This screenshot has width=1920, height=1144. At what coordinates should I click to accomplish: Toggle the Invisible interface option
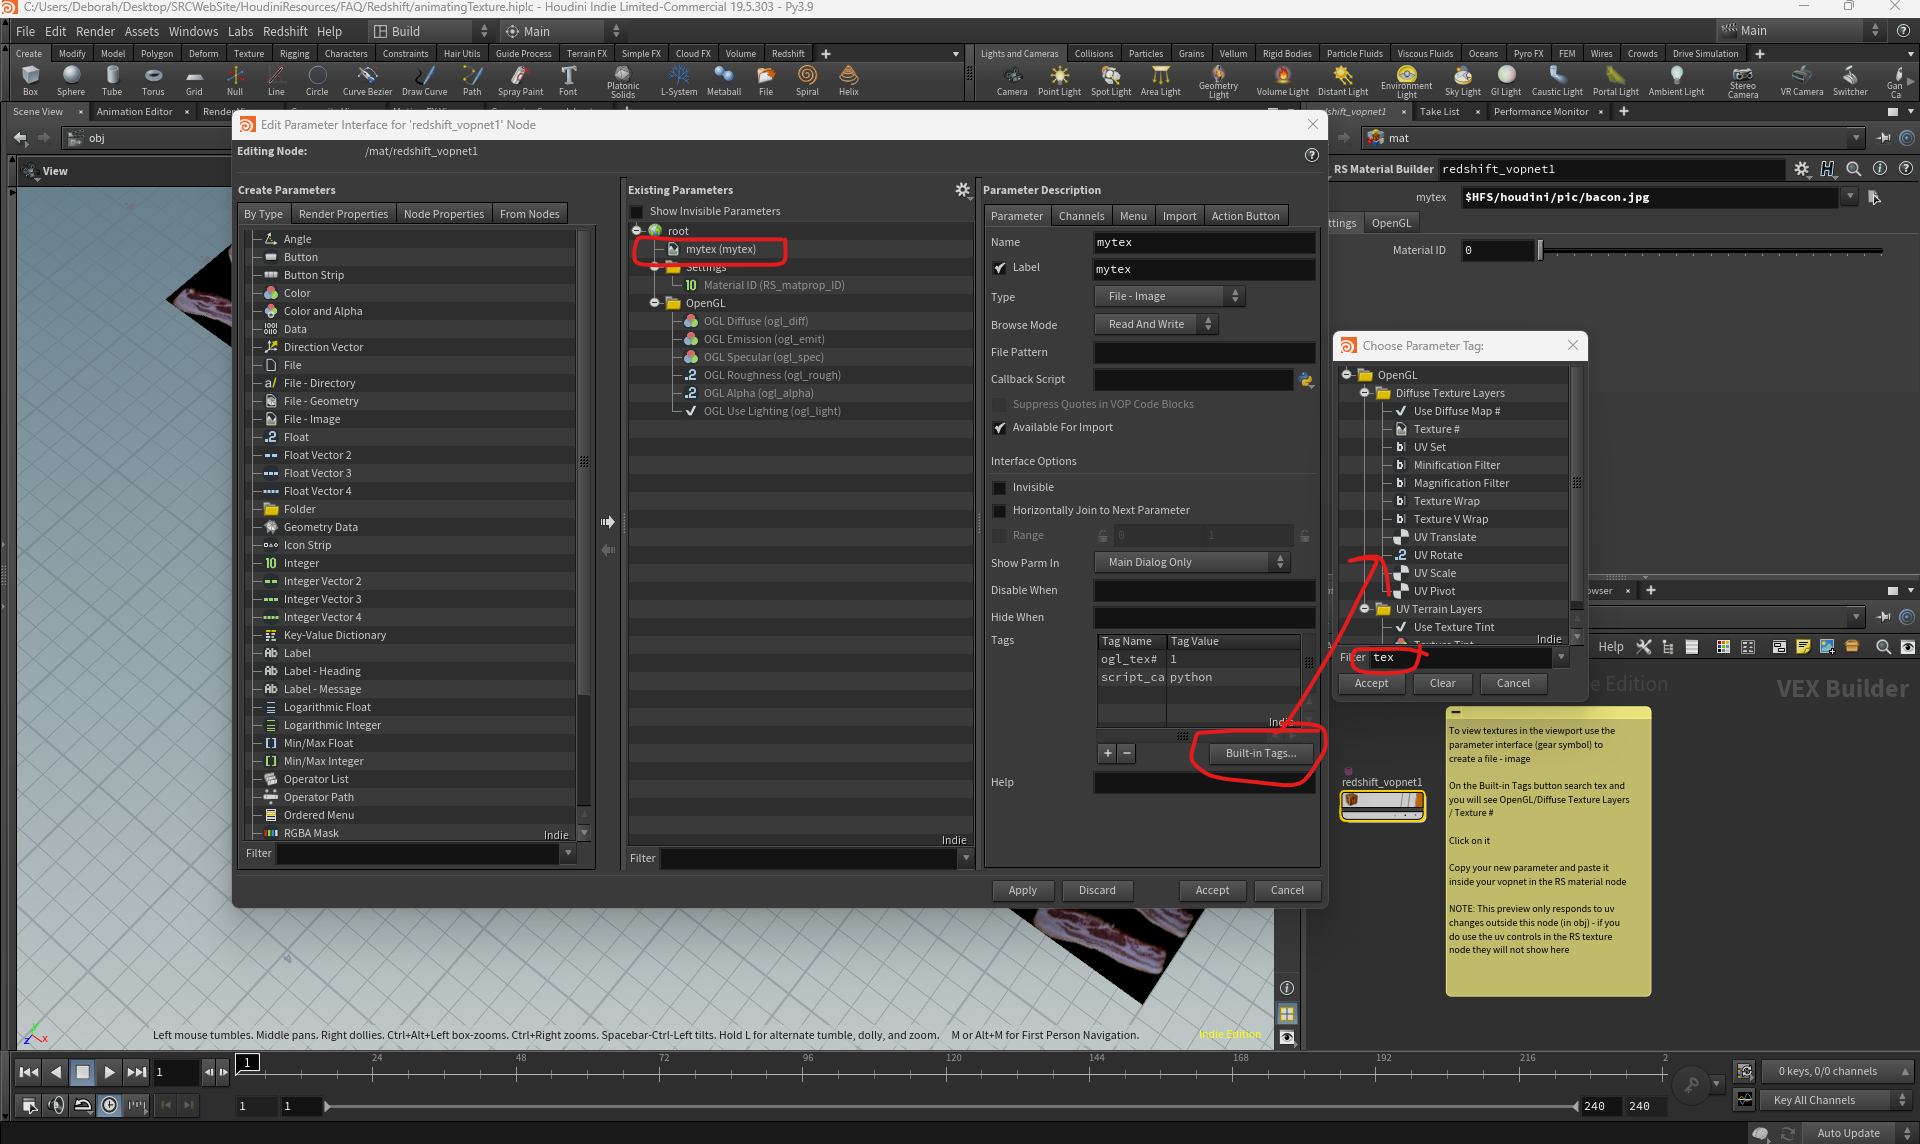tap(999, 488)
